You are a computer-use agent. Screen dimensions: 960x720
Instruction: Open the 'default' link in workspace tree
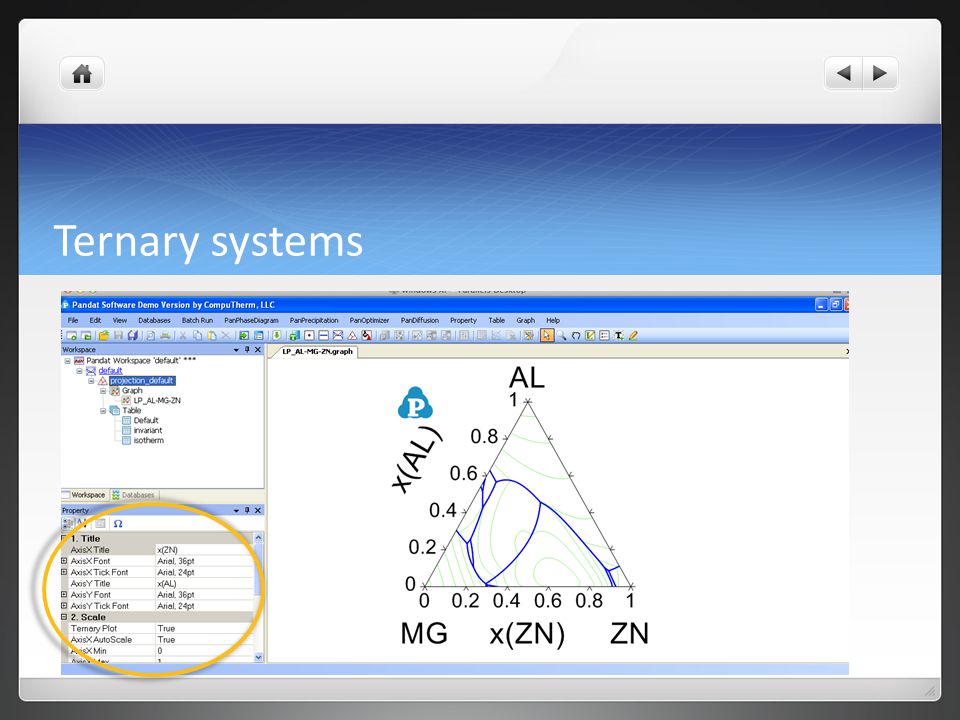point(110,371)
